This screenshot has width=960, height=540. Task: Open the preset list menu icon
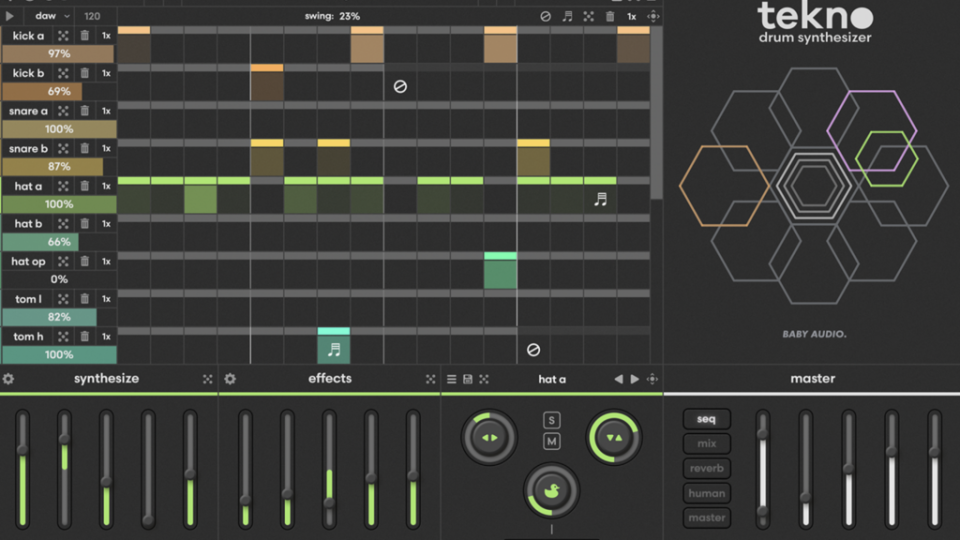coord(451,380)
